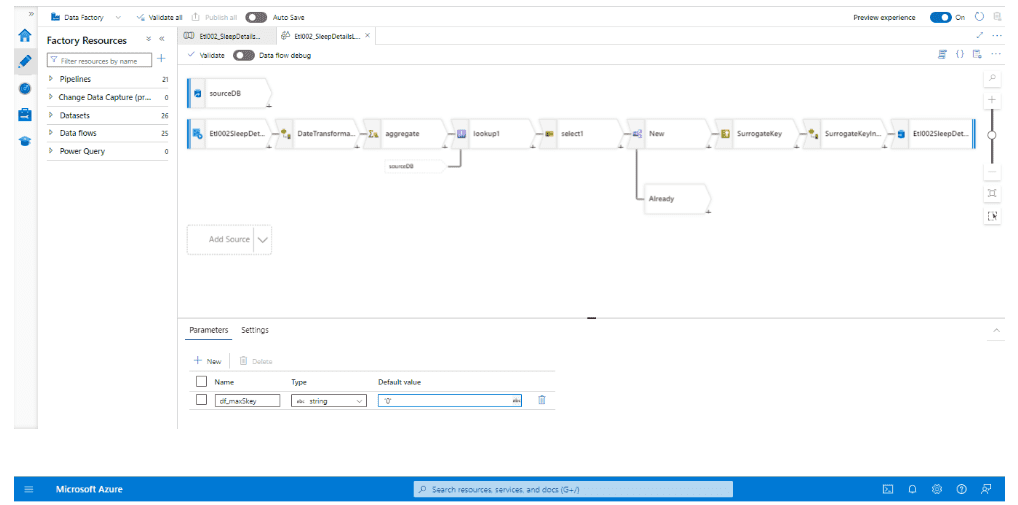Click Validate all
This screenshot has width=1018, height=505.
tap(160, 18)
